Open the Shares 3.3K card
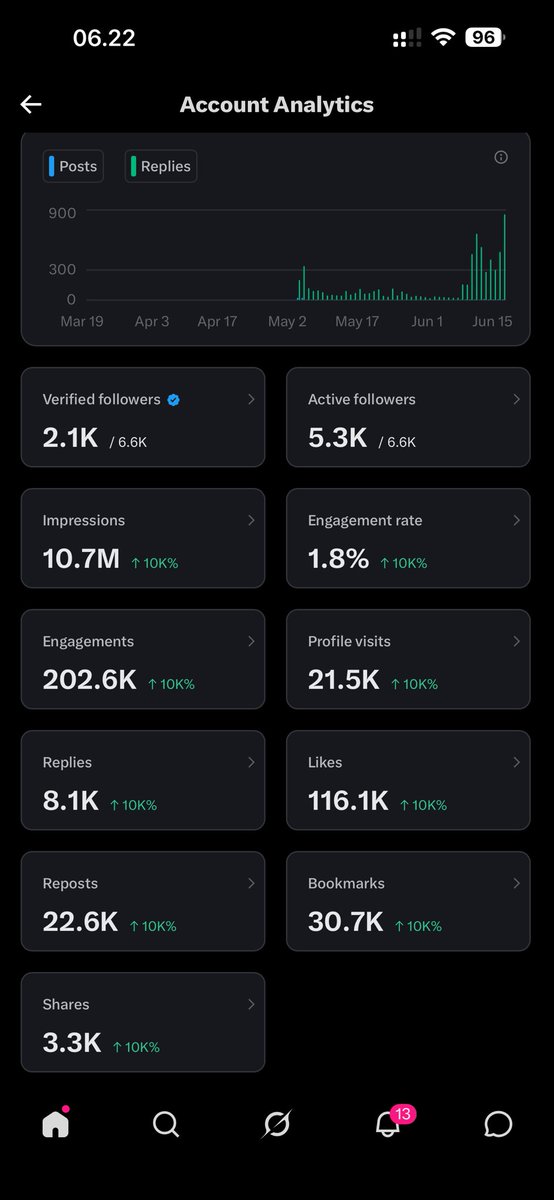This screenshot has height=1200, width=554. tap(143, 1022)
